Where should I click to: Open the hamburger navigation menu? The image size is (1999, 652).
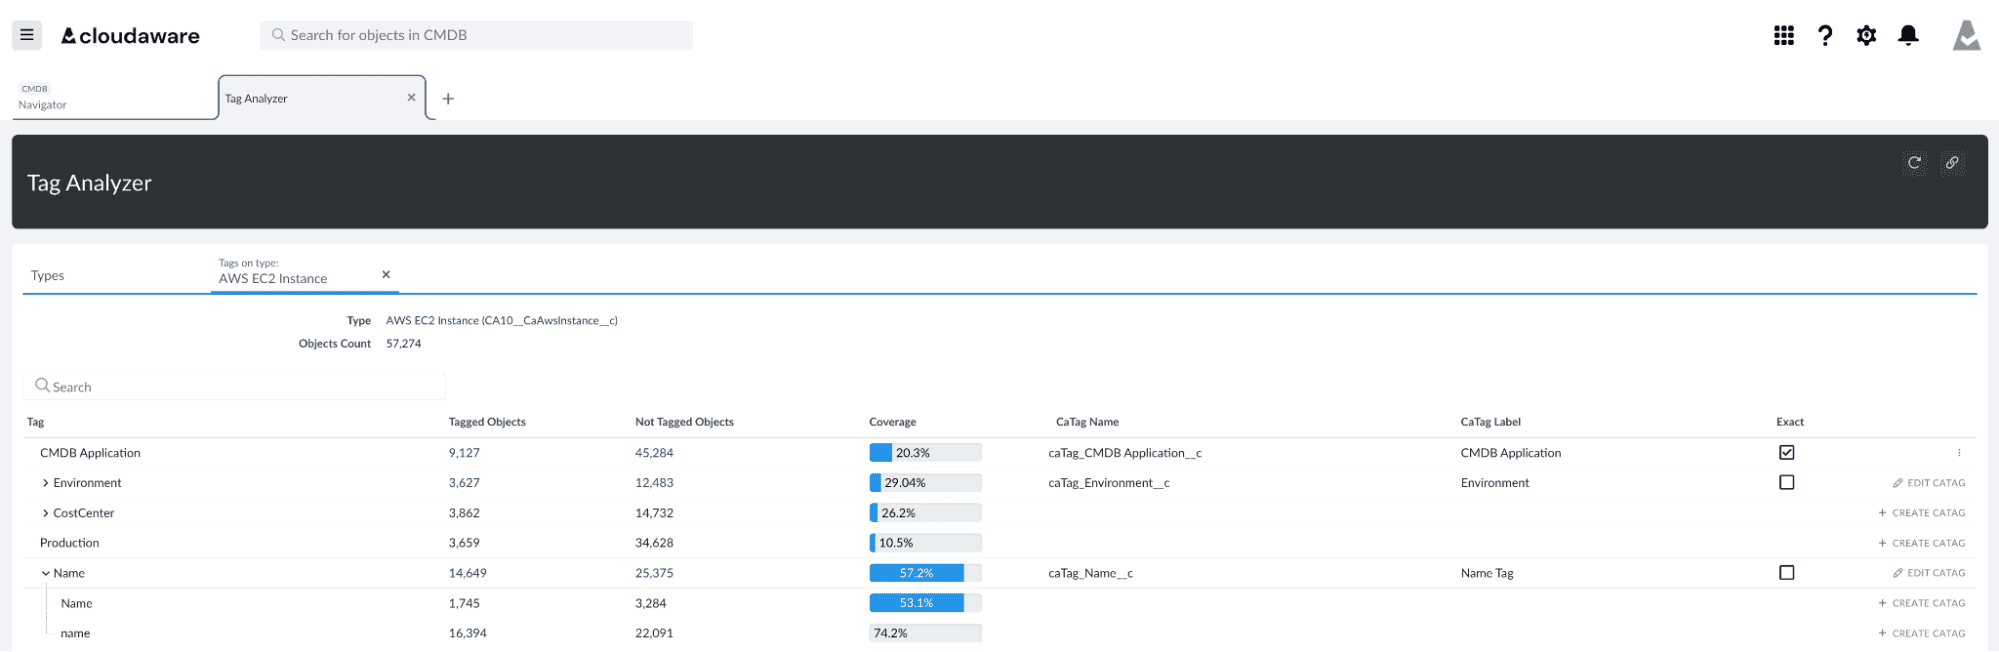[27, 35]
